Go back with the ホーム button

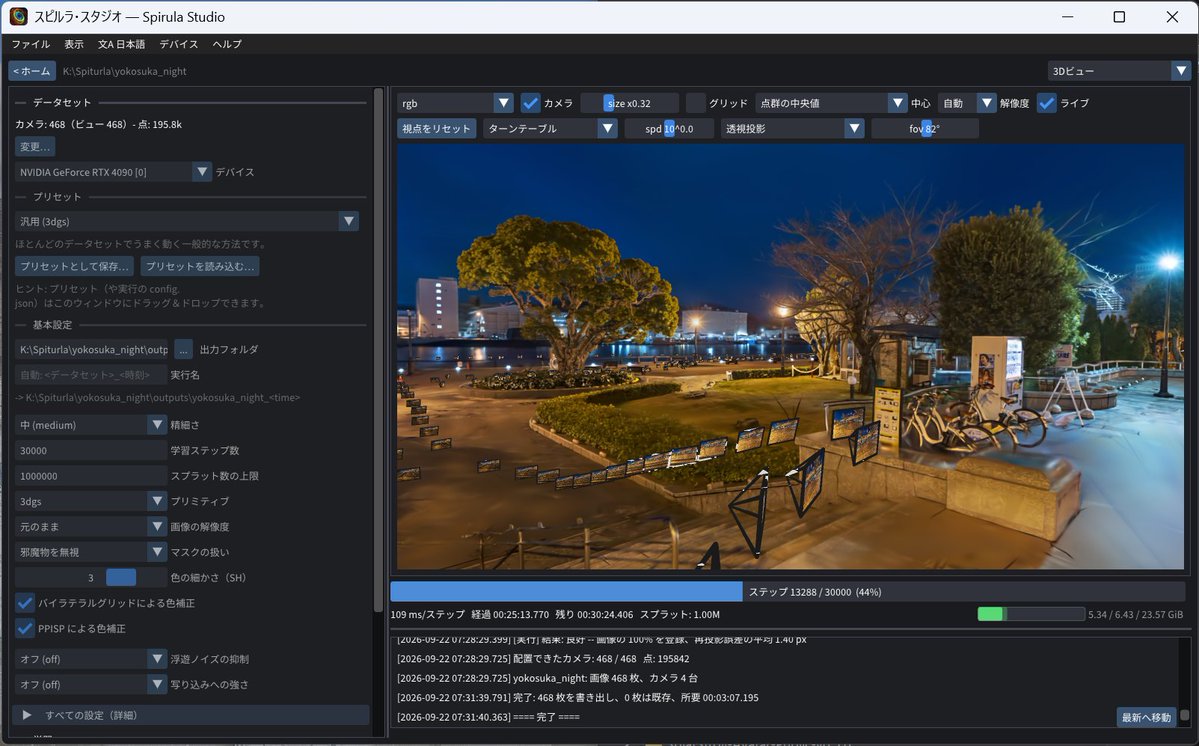(x=32, y=71)
